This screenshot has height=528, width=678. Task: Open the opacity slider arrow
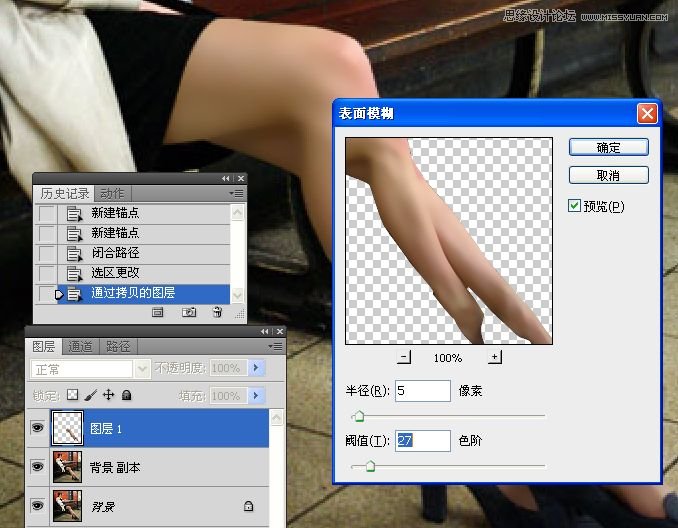click(256, 368)
